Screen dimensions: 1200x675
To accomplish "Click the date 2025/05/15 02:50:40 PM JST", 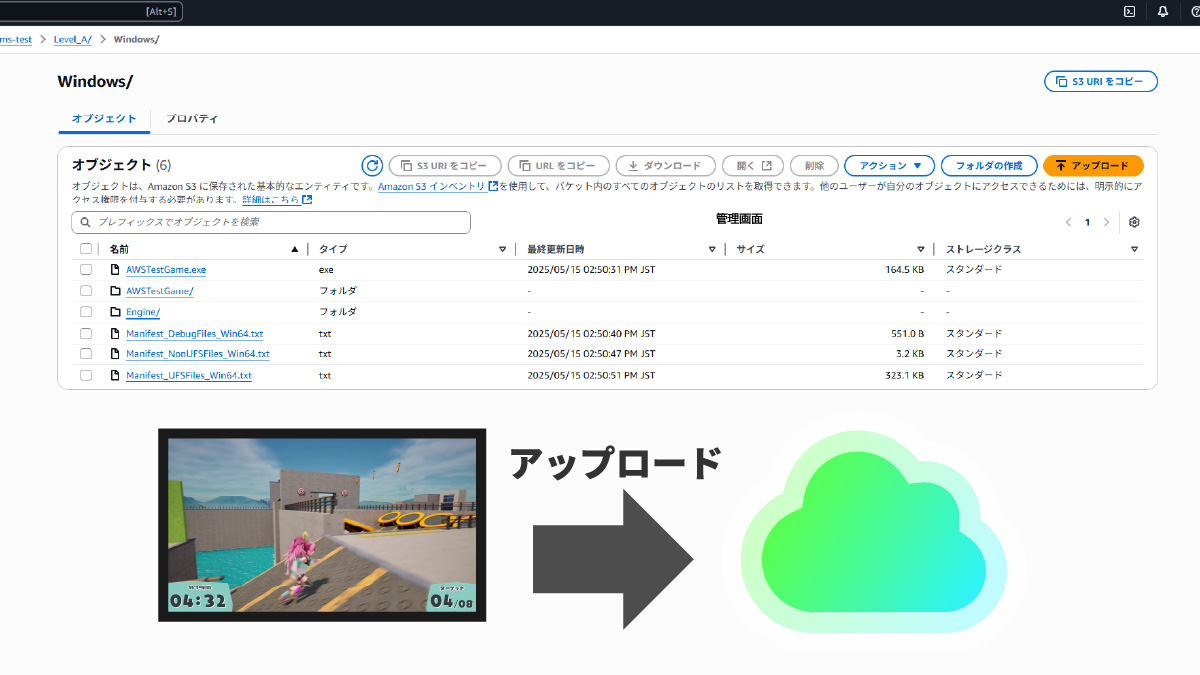I will [591, 333].
